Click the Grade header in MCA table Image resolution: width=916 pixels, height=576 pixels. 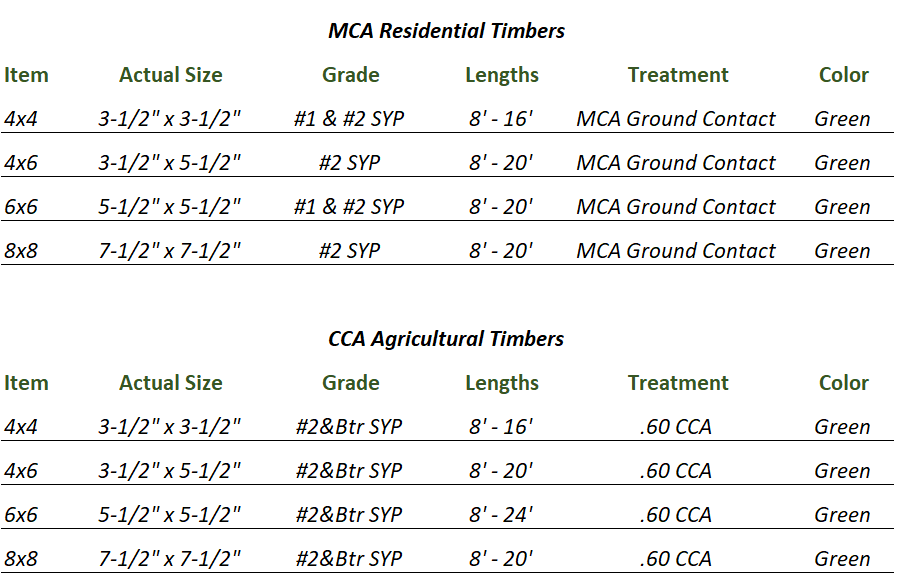351,75
